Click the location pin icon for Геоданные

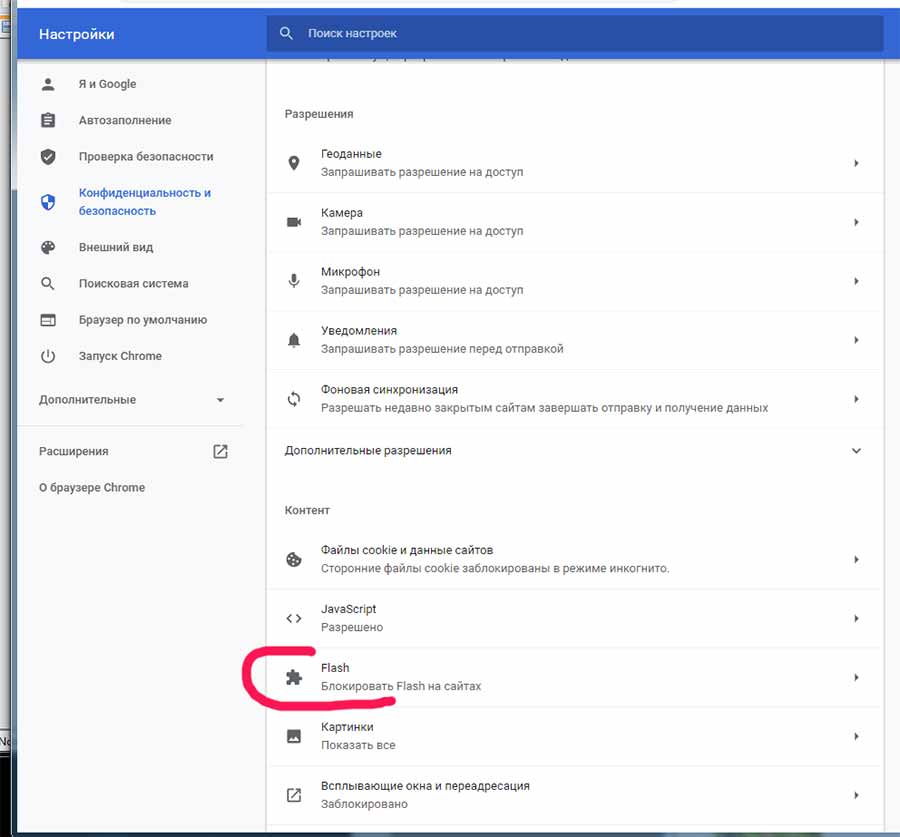click(x=294, y=163)
